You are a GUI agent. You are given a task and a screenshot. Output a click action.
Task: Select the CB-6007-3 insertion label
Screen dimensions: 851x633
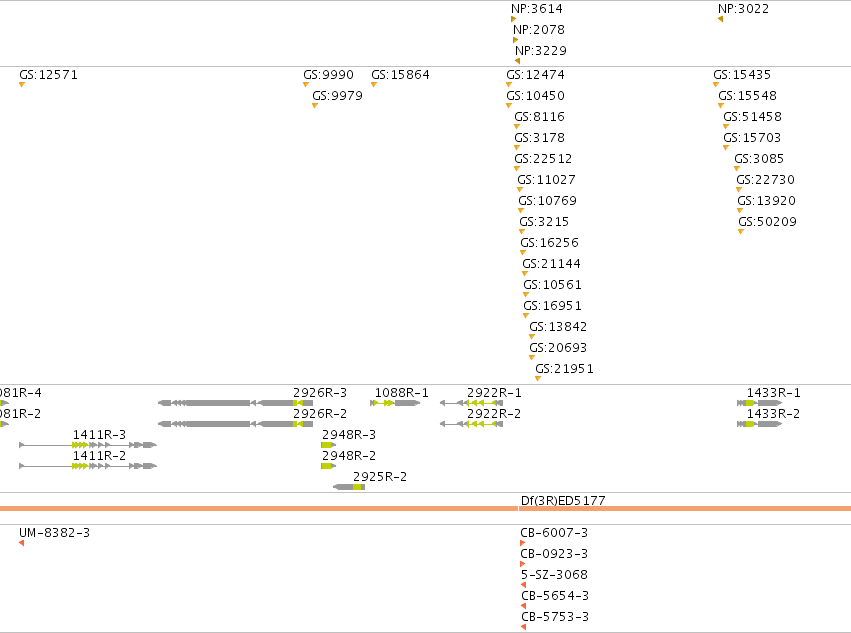point(554,533)
